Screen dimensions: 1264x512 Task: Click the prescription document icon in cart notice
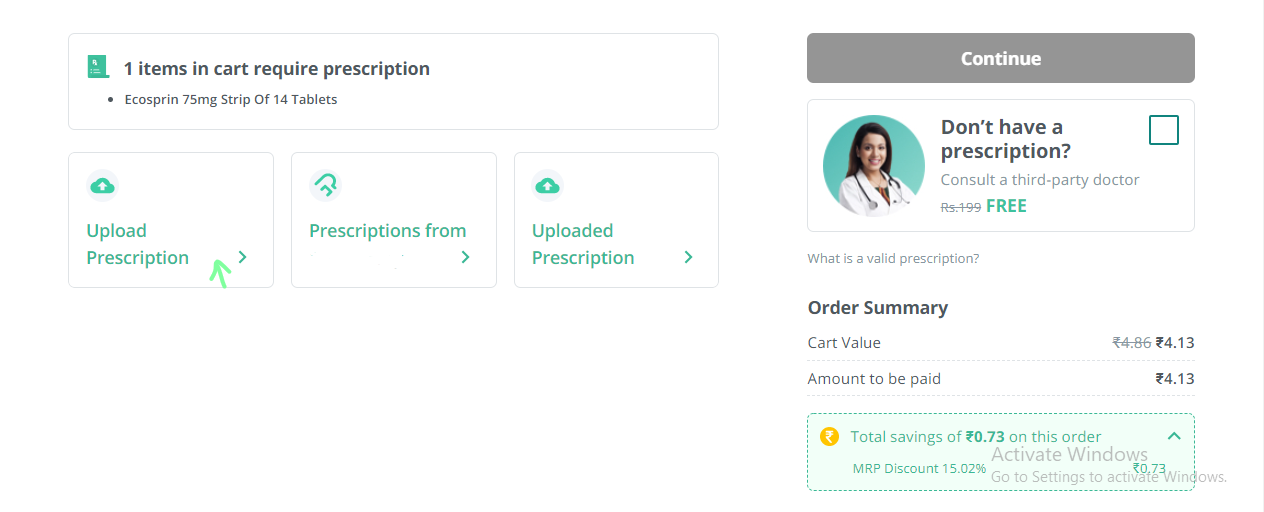pyautogui.click(x=96, y=67)
